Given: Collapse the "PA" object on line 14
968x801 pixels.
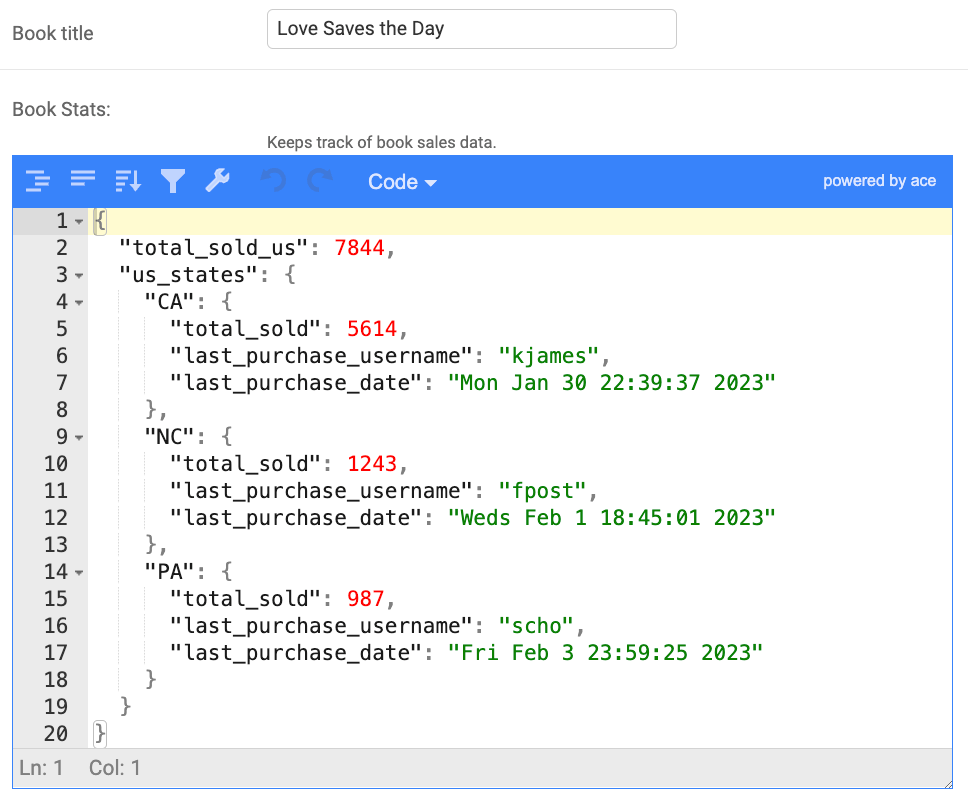Looking at the screenshot, I should point(79,572).
